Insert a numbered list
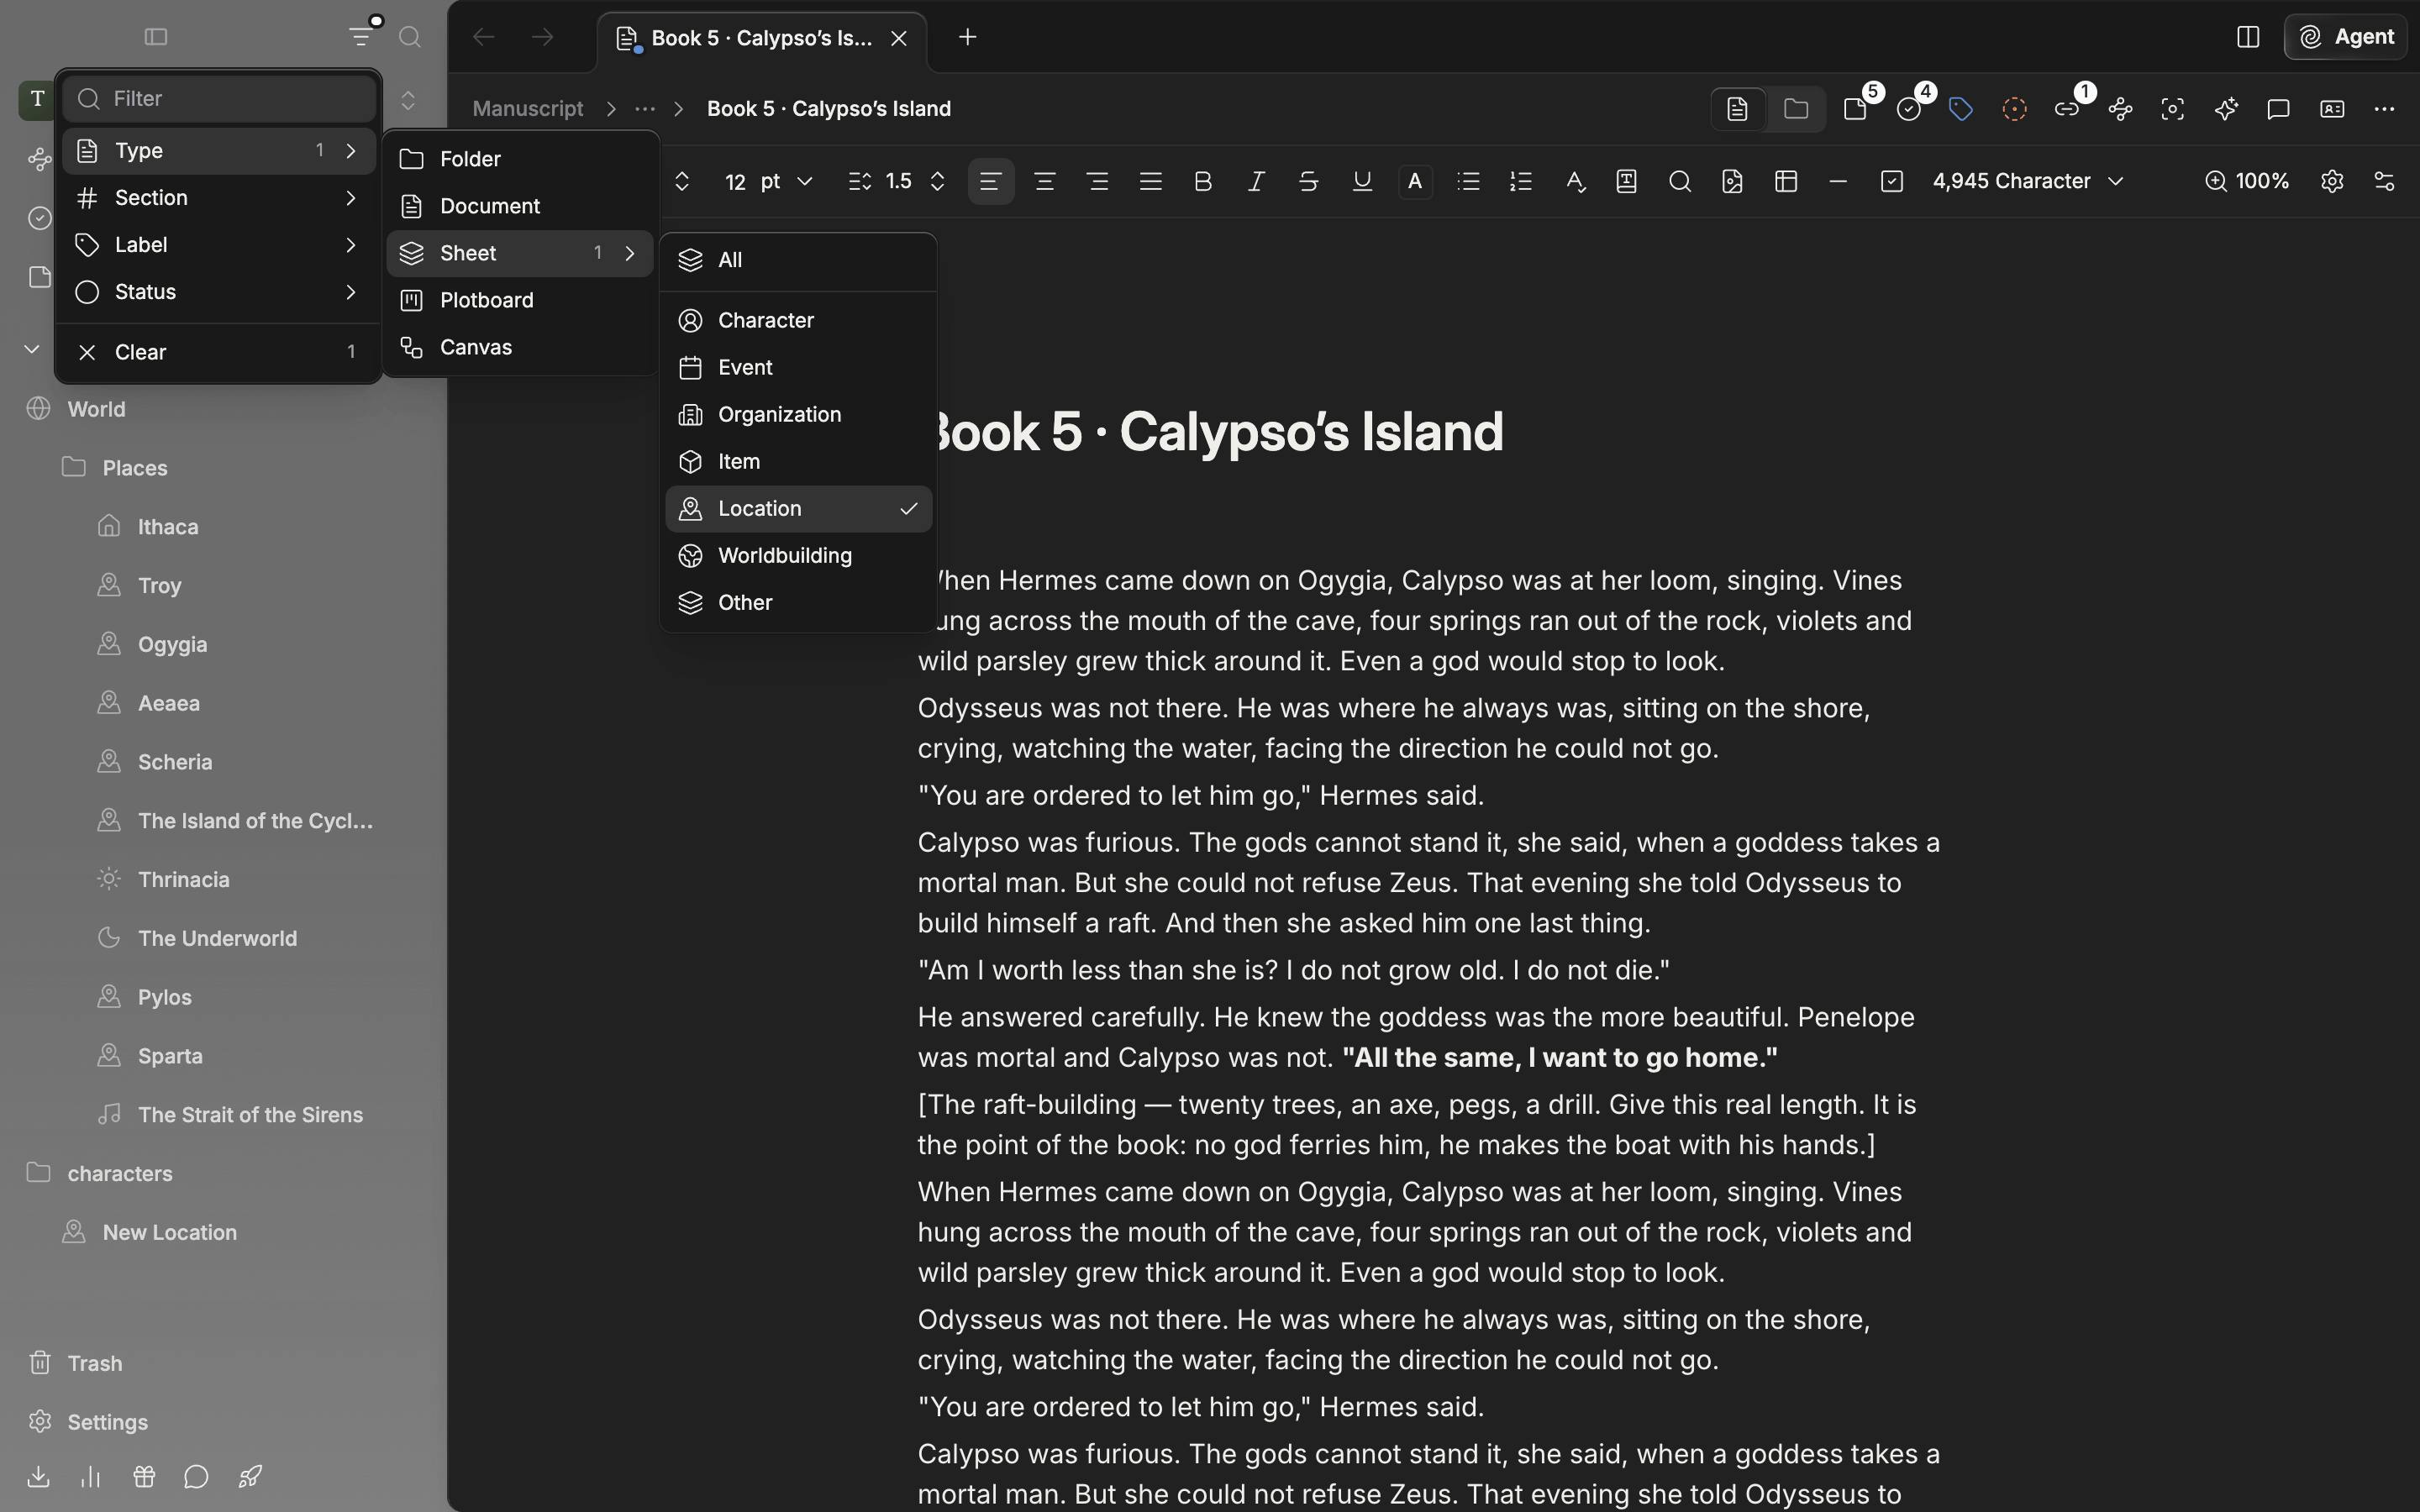 pyautogui.click(x=1521, y=181)
